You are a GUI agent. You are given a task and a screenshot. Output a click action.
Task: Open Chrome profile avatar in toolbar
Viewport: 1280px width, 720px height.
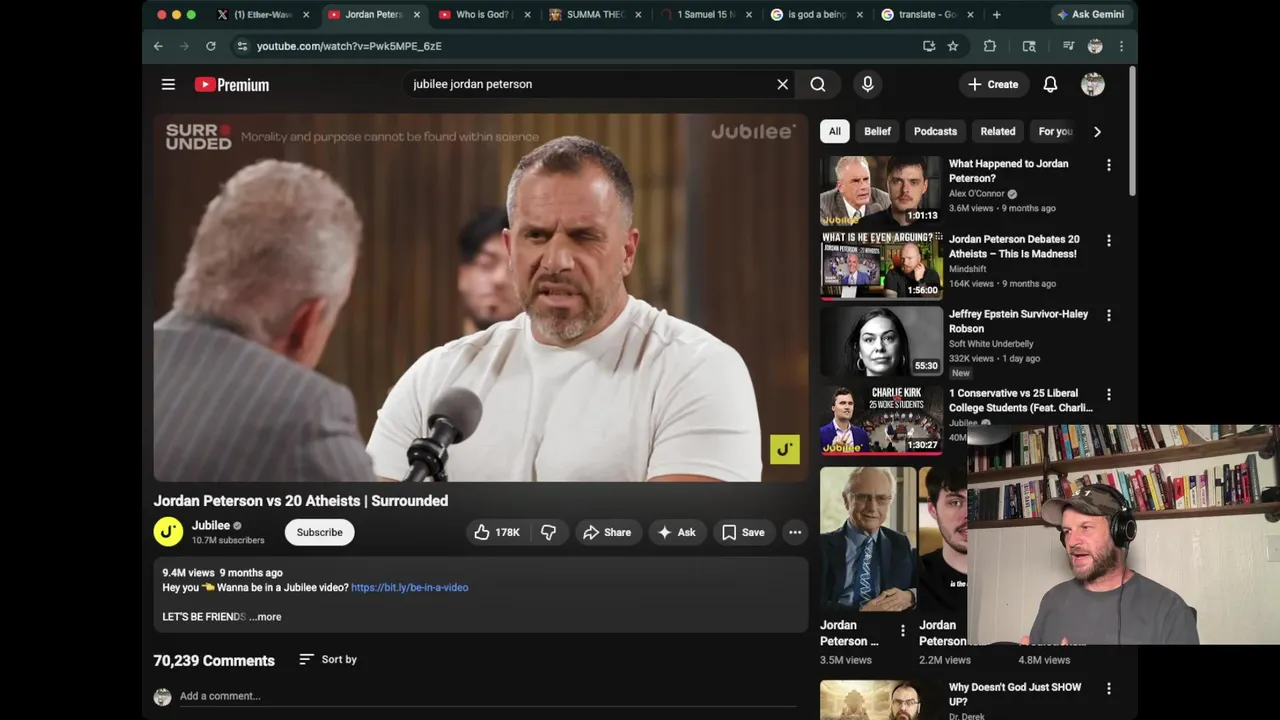coord(1095,46)
